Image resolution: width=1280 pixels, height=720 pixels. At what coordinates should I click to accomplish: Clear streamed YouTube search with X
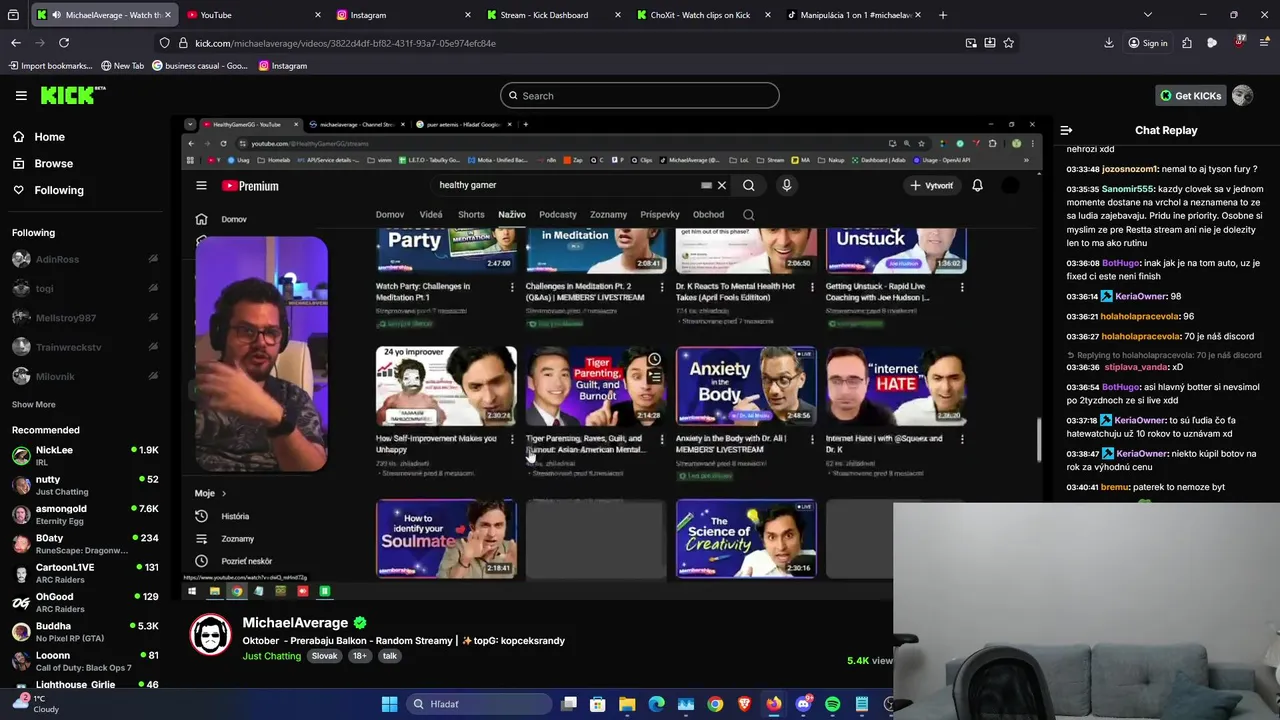(x=721, y=185)
